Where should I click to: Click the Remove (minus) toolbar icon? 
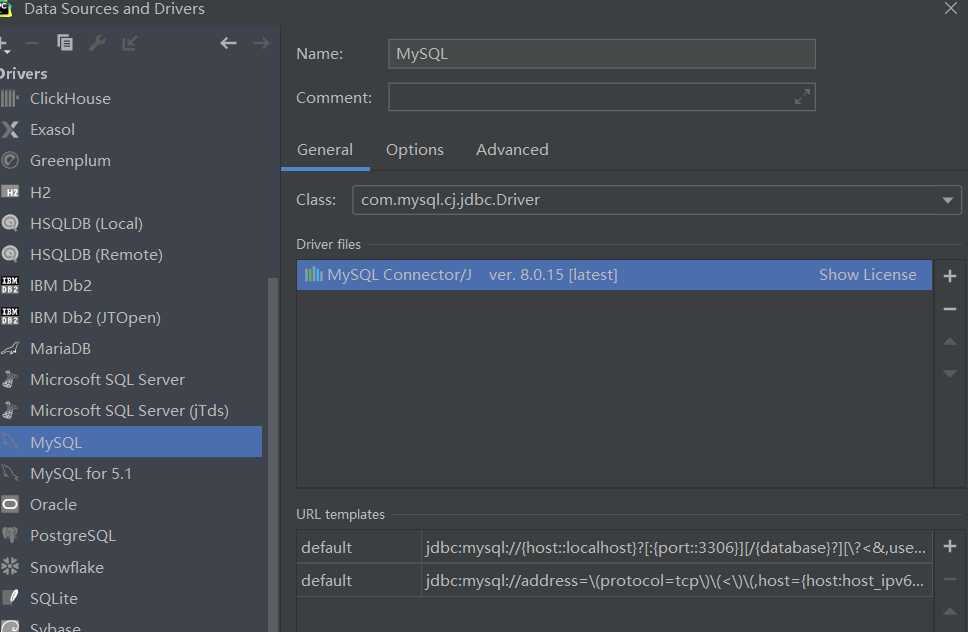(32, 43)
